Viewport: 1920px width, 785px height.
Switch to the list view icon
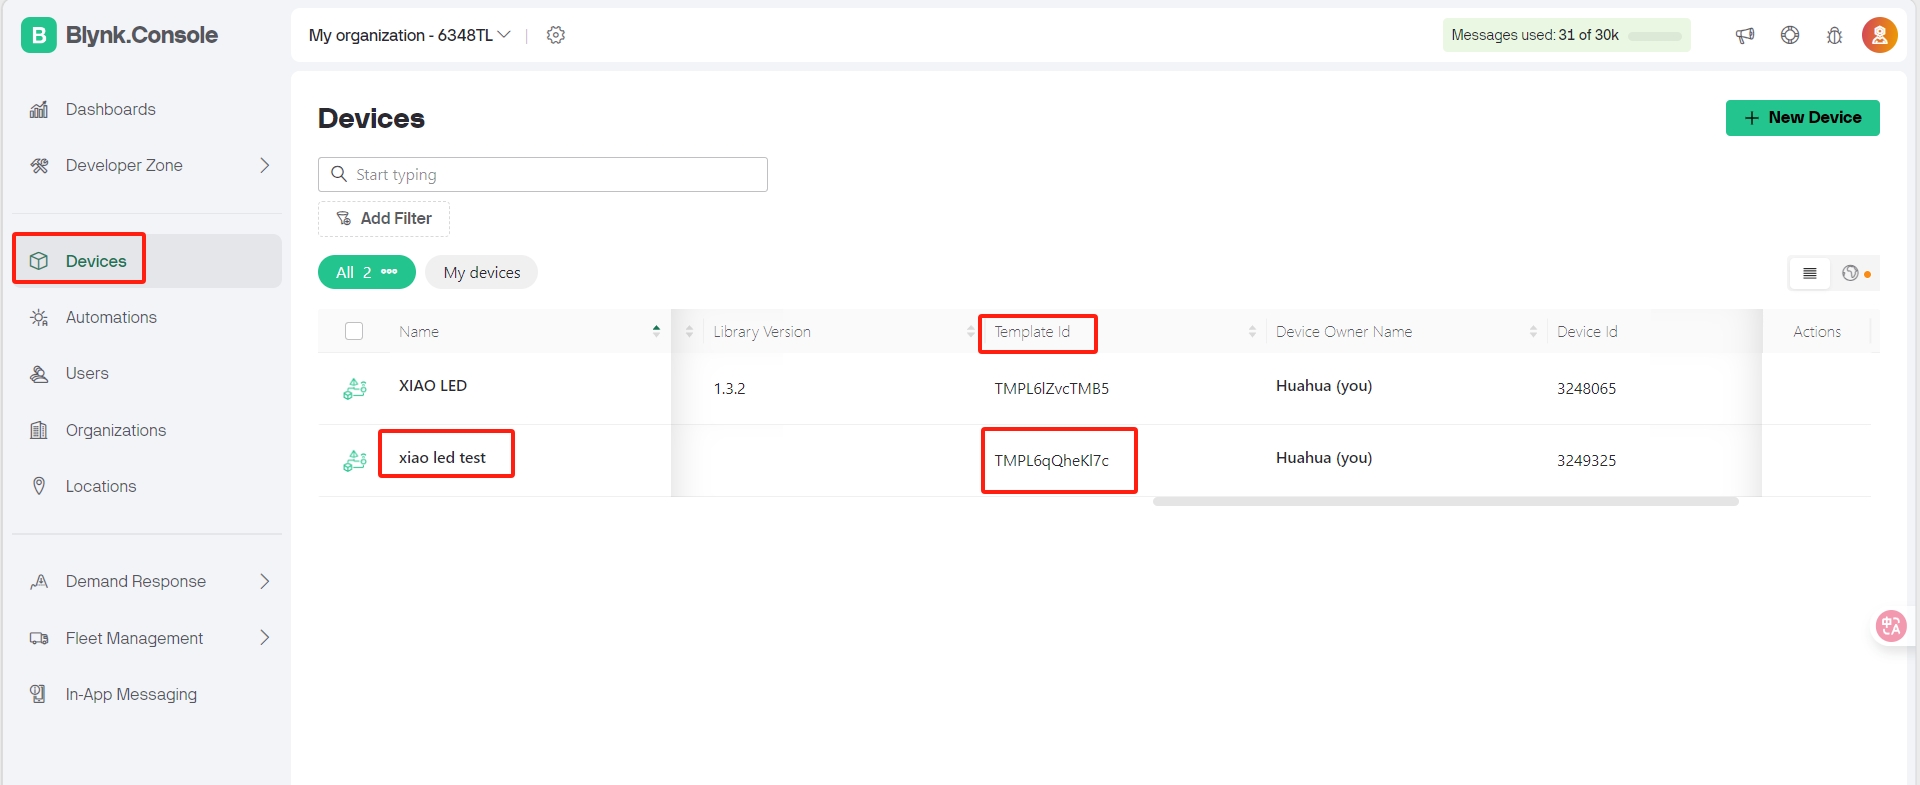pyautogui.click(x=1810, y=273)
